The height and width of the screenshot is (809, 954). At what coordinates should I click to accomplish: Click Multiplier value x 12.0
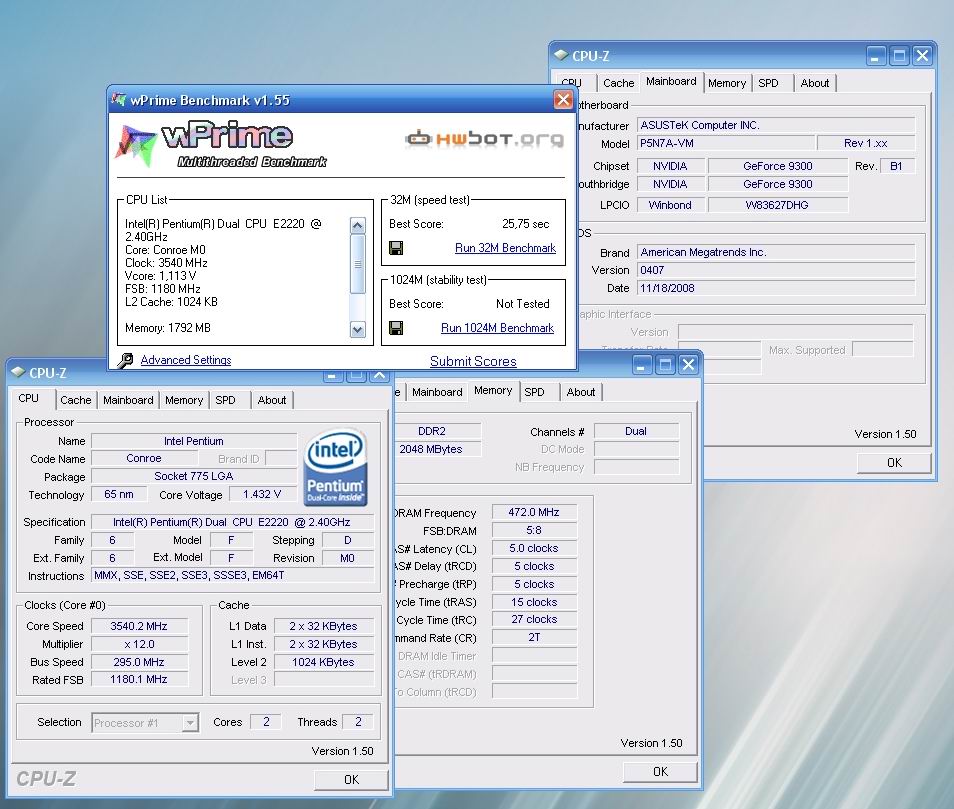click(x=139, y=644)
